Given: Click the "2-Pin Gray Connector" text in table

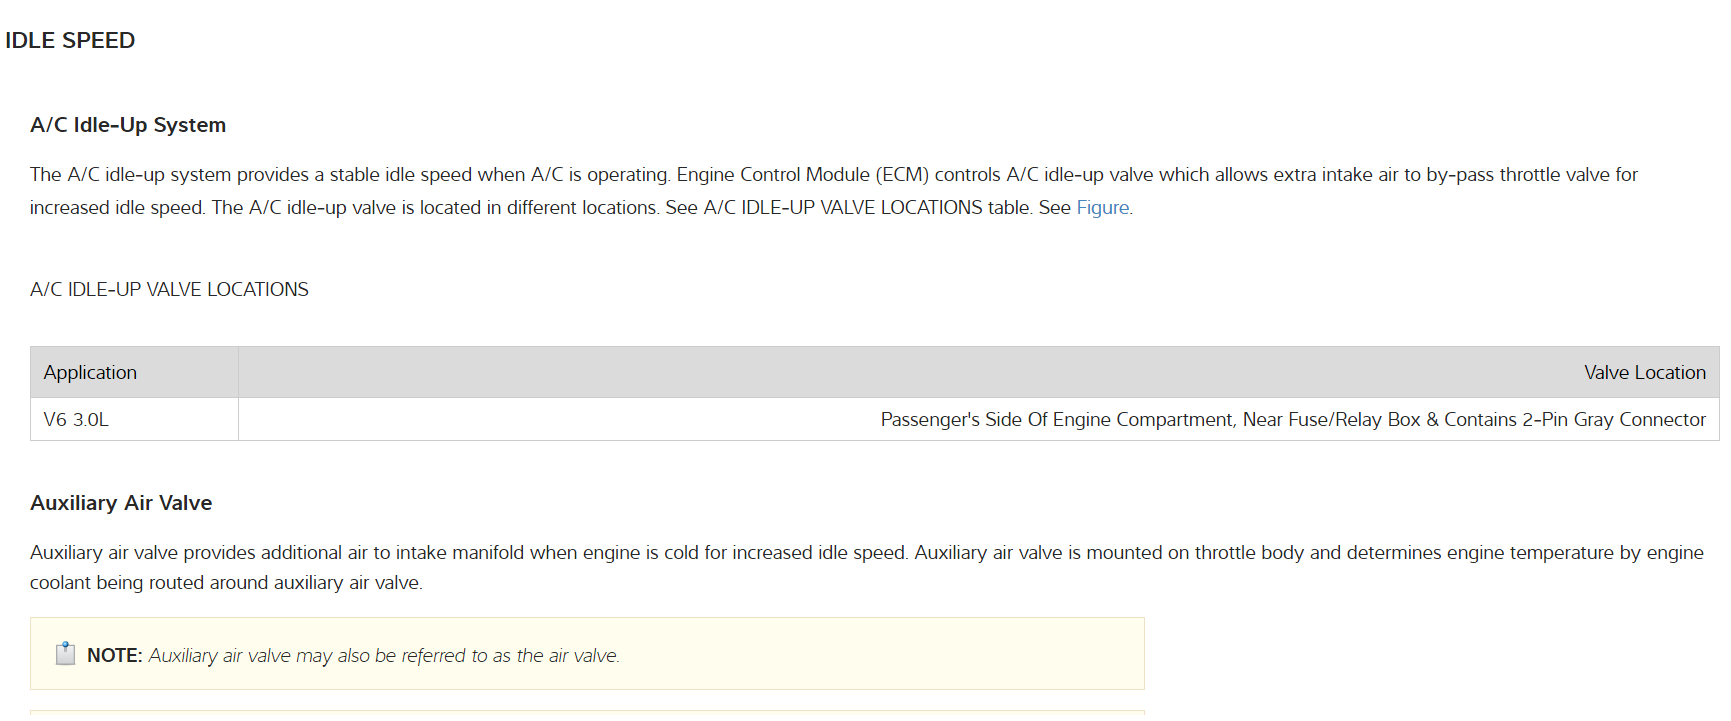Looking at the screenshot, I should pos(1614,420).
